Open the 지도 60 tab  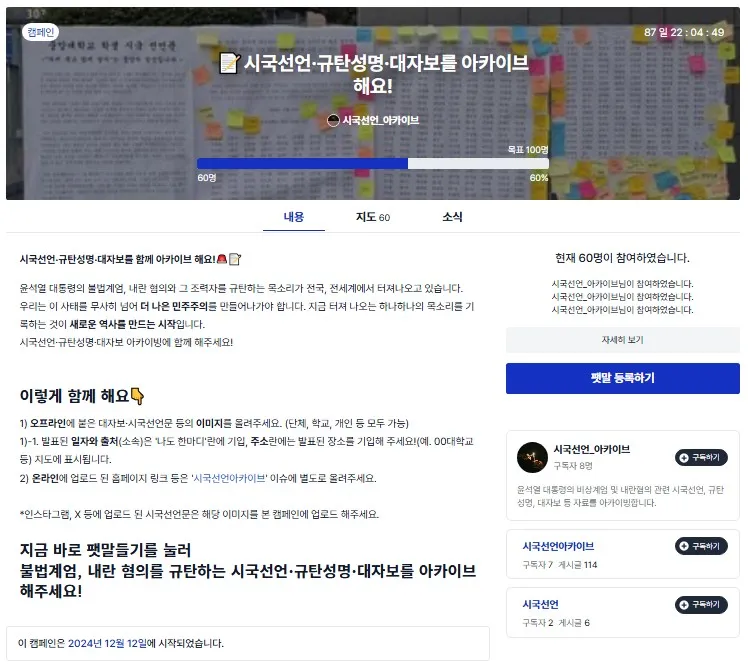(x=373, y=218)
